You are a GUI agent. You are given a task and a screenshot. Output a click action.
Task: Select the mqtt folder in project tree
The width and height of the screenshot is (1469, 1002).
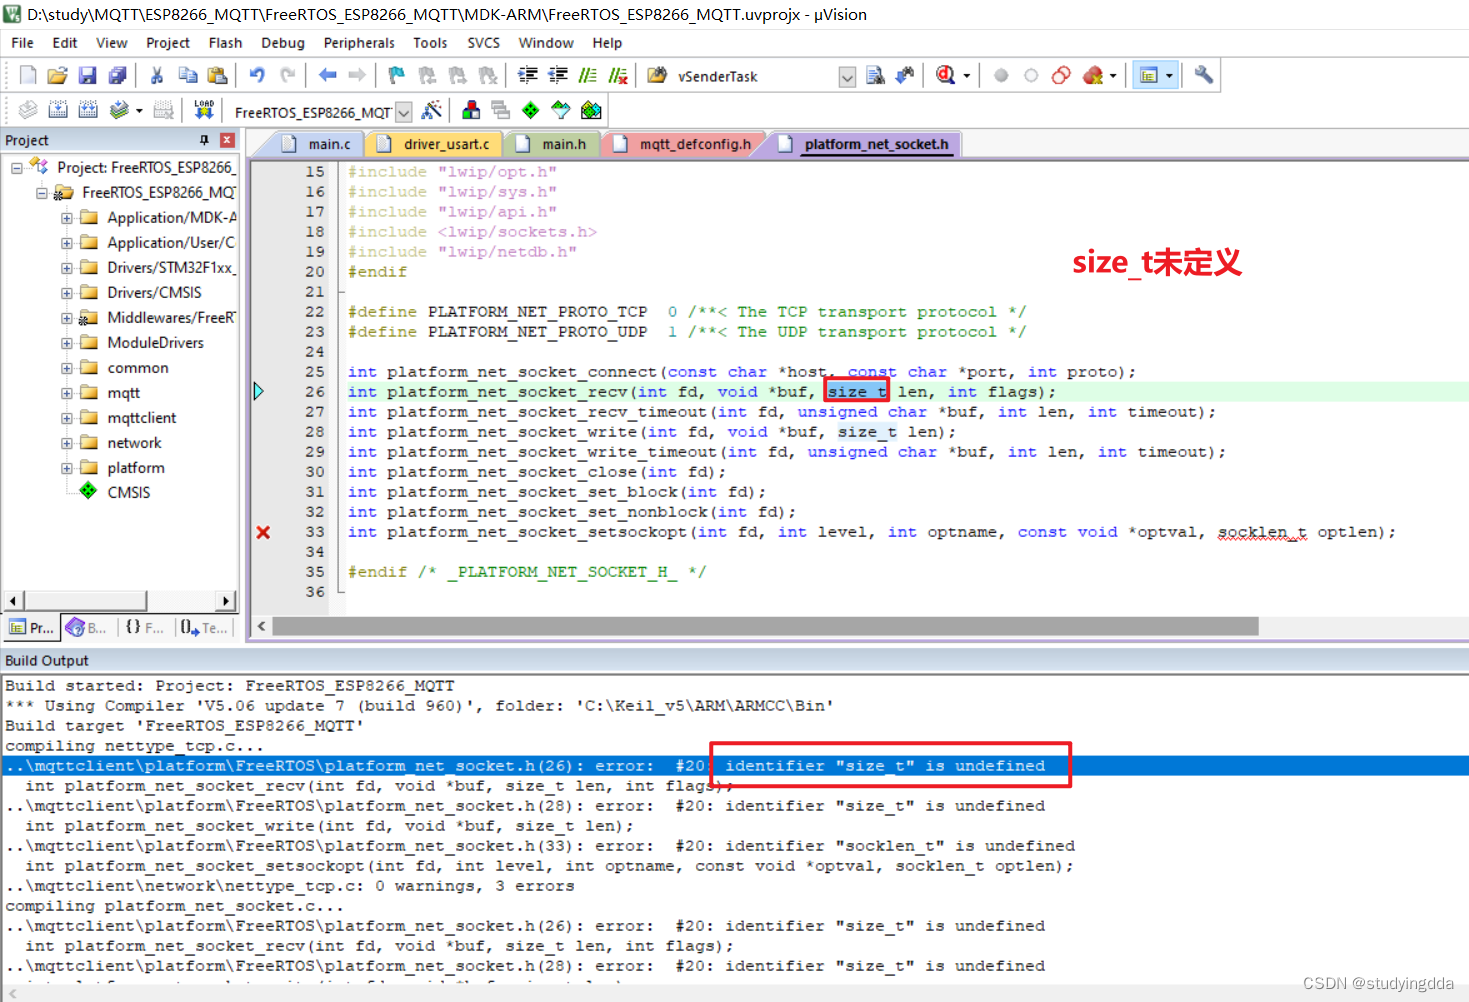coord(123,393)
